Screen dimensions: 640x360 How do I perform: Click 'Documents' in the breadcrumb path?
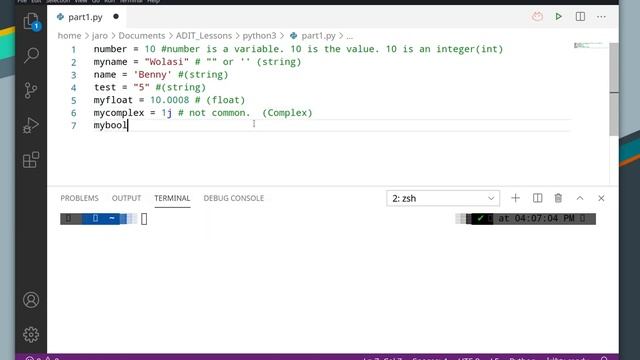pos(142,36)
